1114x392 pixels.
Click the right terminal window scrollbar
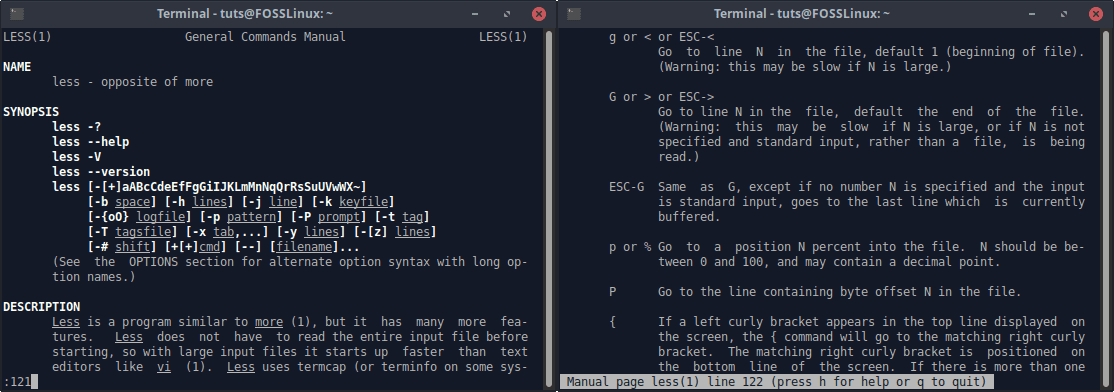(x=1105, y=208)
